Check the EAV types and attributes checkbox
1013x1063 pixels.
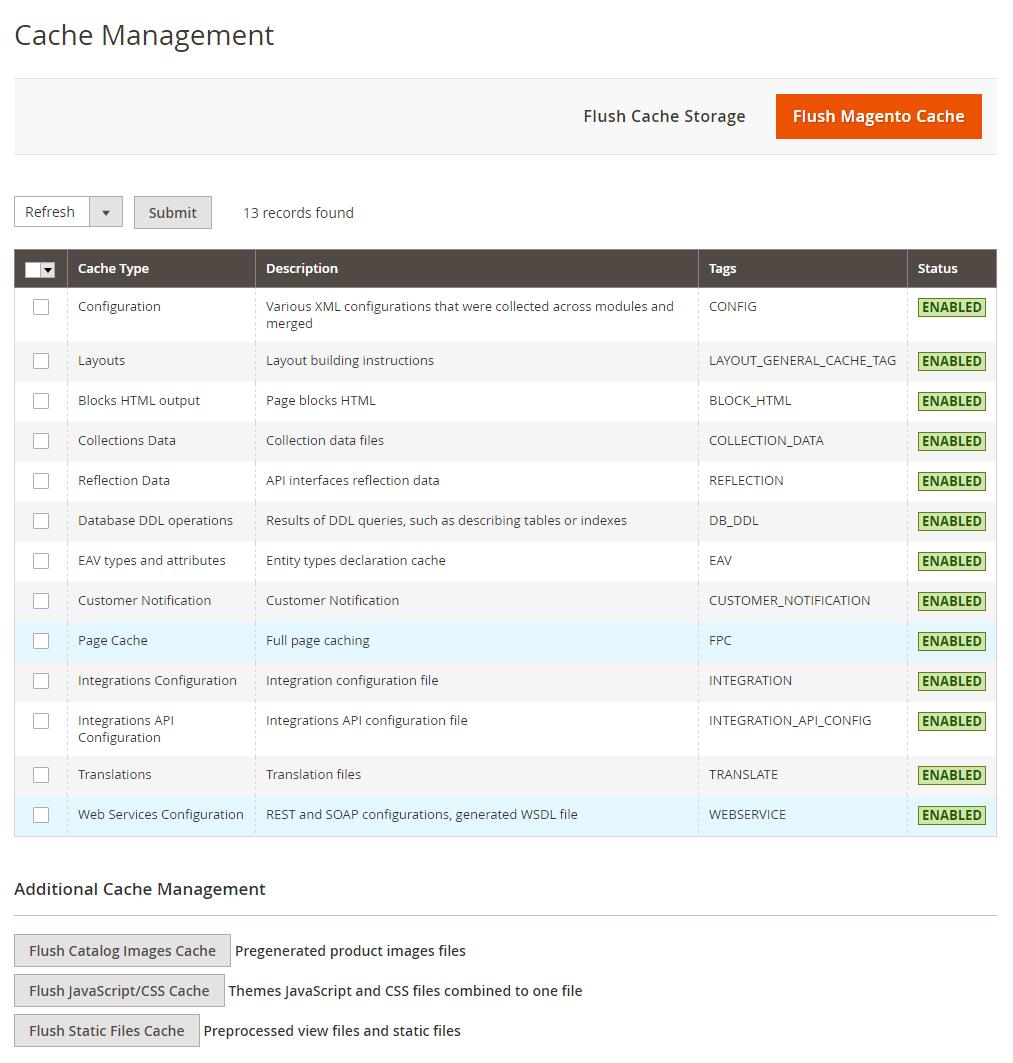[41, 561]
